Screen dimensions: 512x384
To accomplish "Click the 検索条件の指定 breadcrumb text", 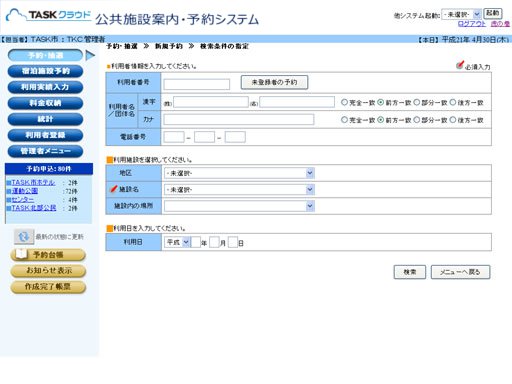I will 224,46.
